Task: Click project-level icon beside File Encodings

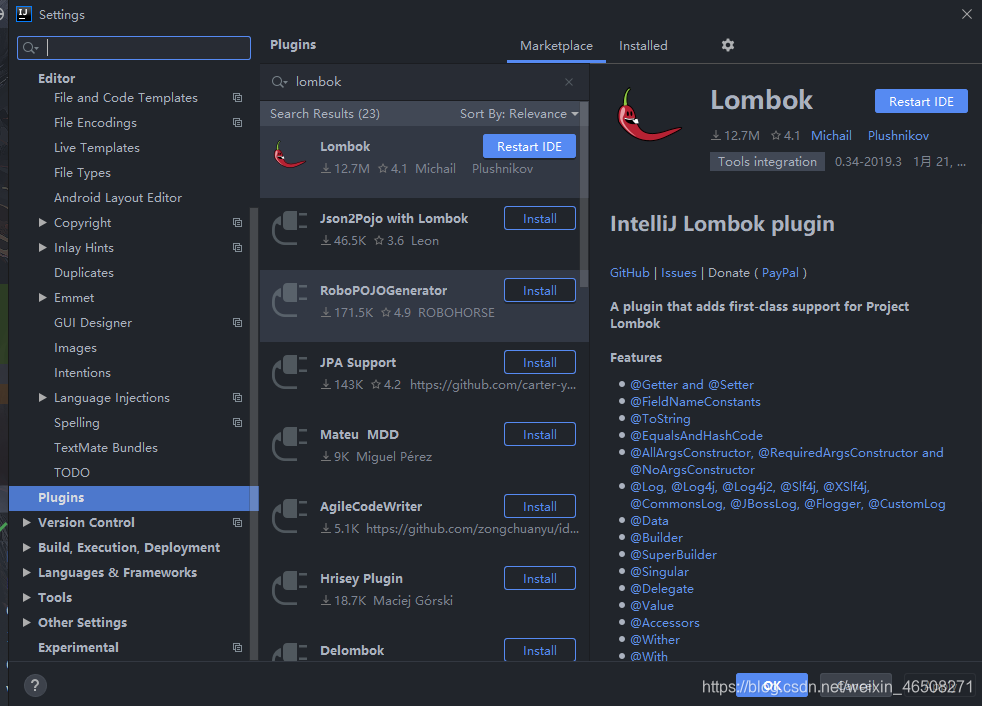Action: pos(237,123)
